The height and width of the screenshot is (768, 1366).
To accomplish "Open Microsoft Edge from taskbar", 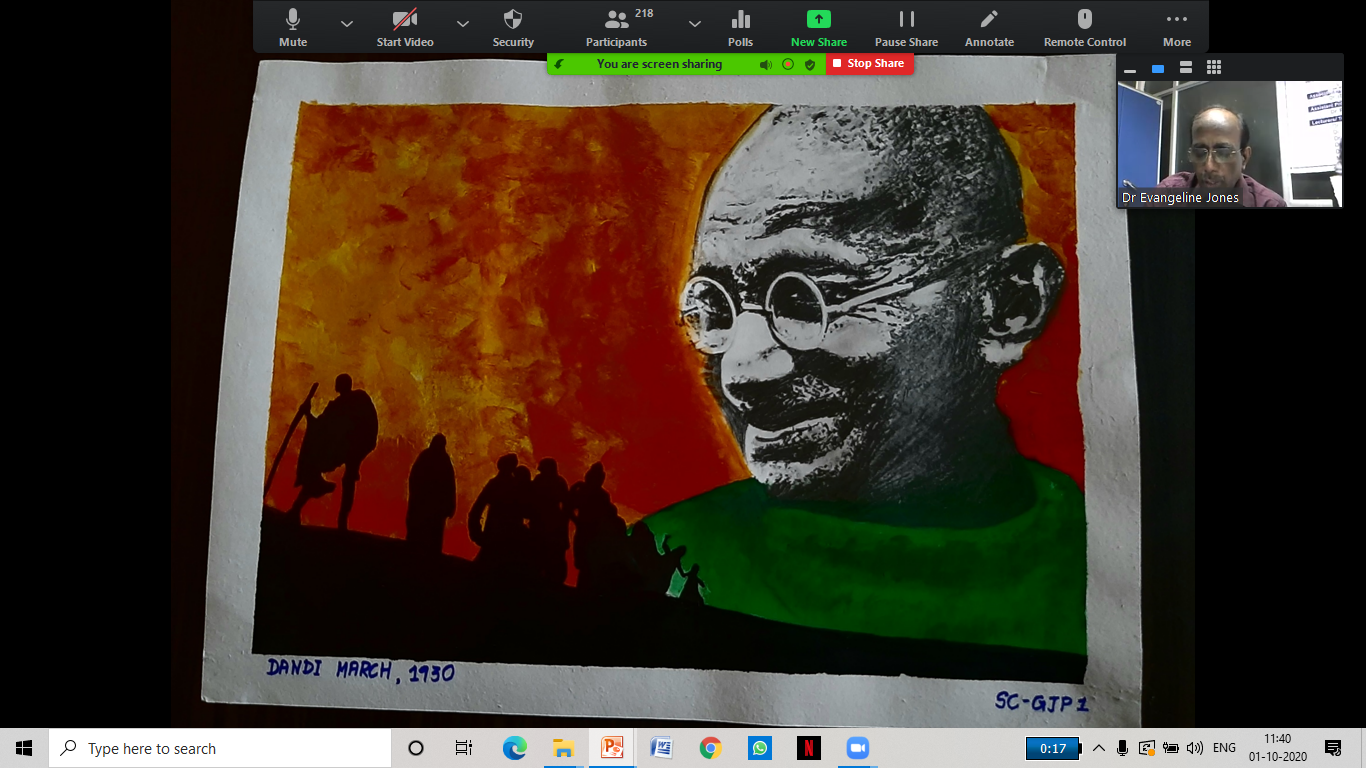I will 514,748.
